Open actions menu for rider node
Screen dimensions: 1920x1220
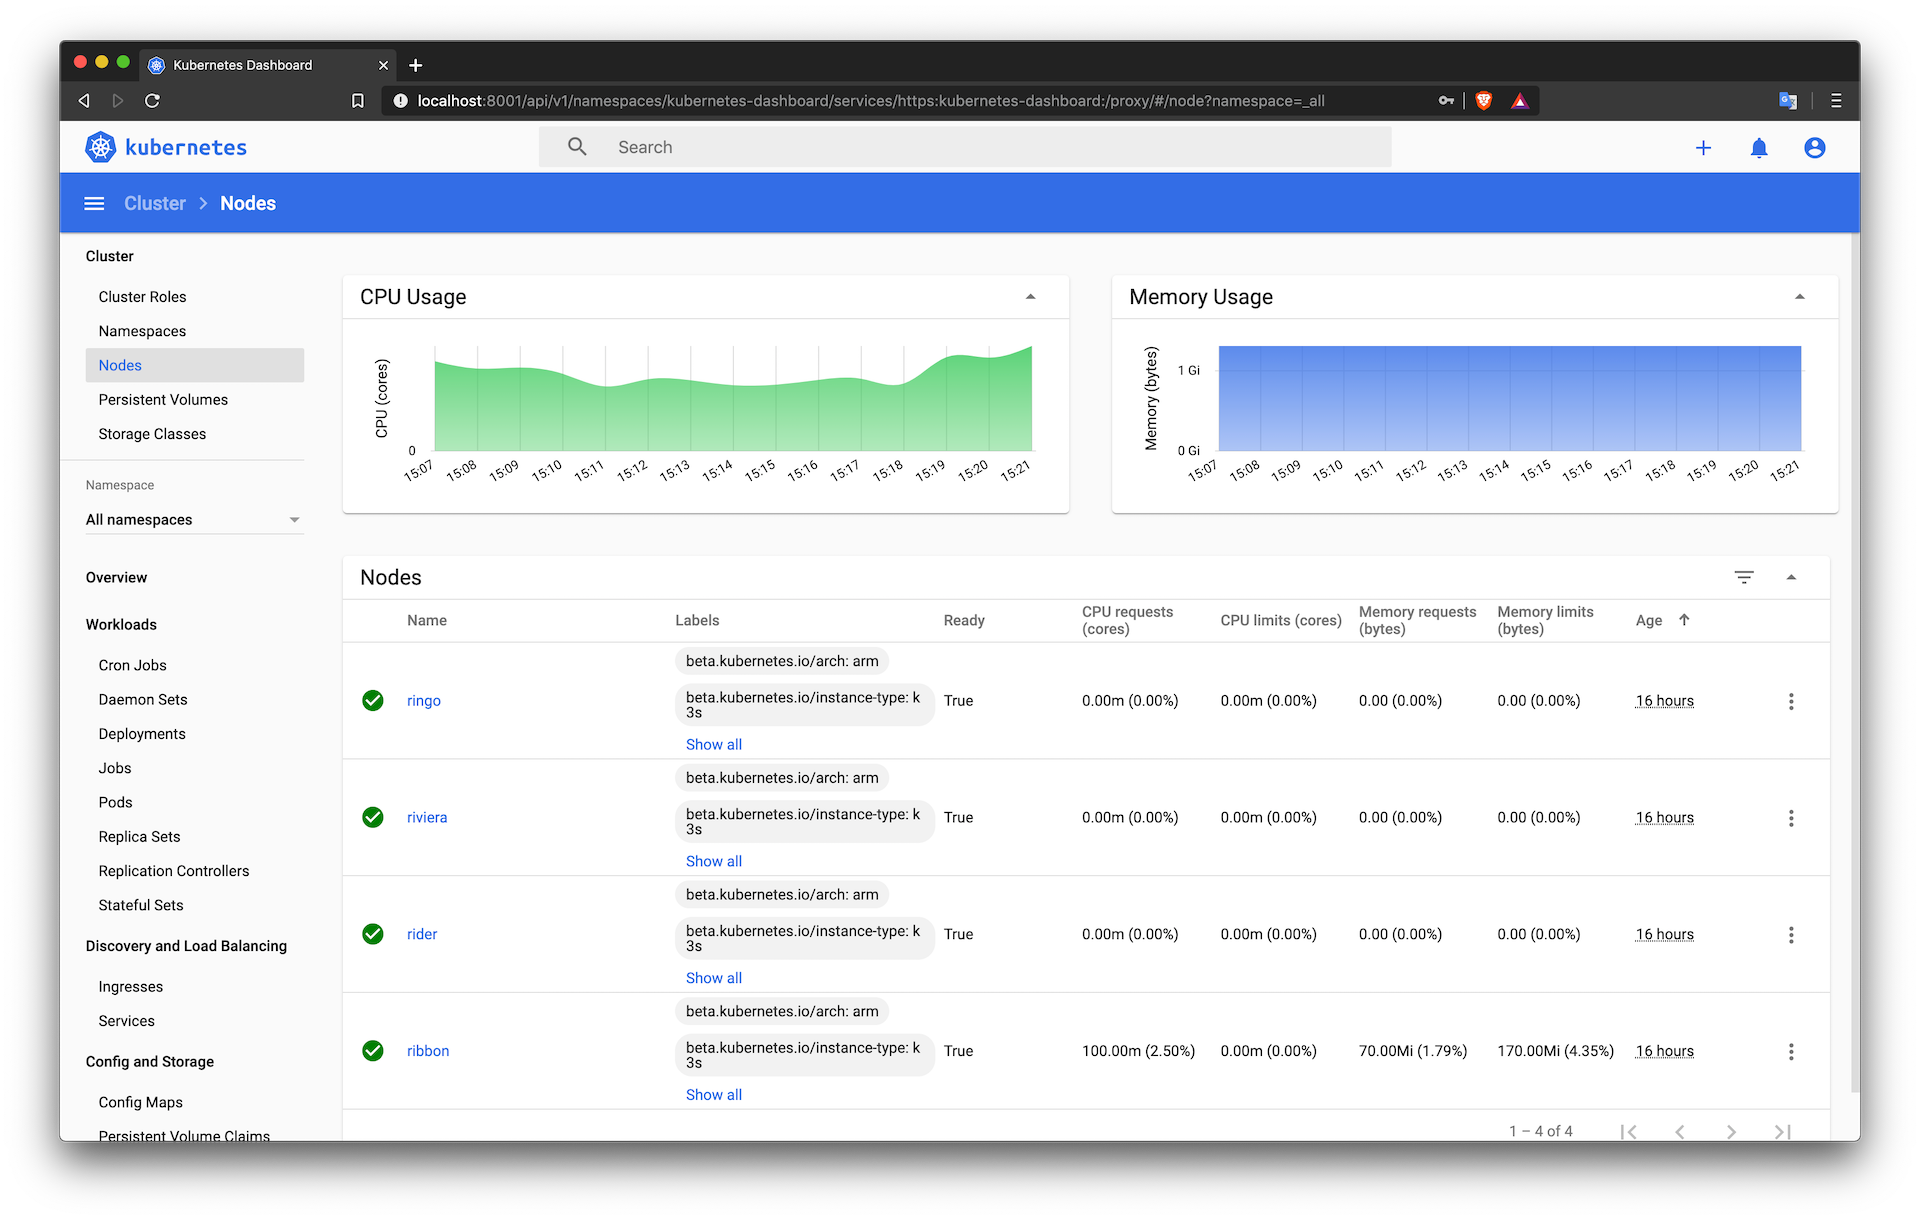tap(1791, 935)
